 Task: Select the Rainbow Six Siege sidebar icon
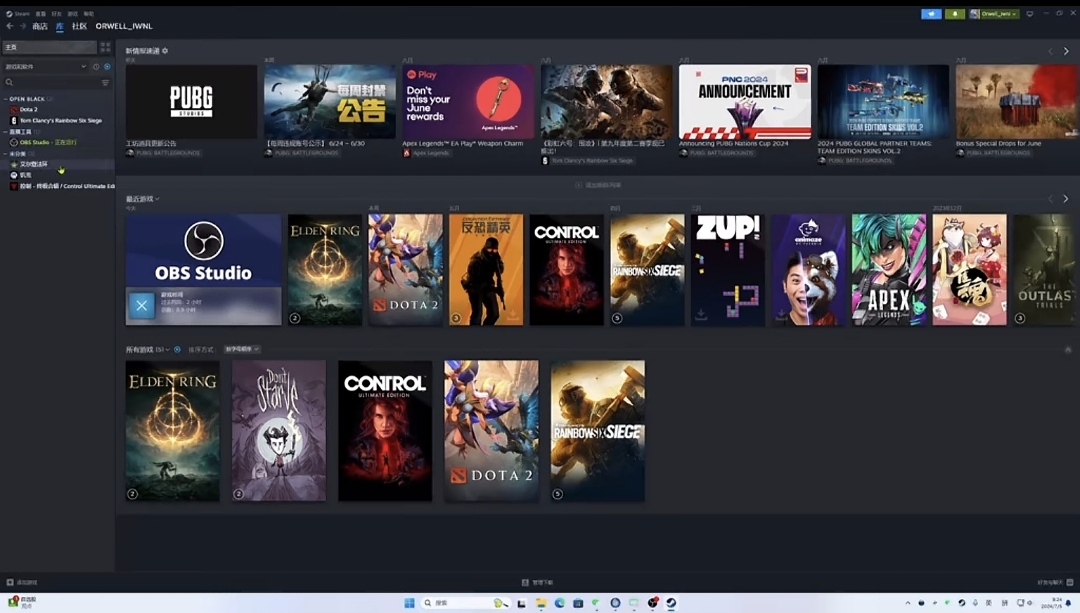click(14, 121)
